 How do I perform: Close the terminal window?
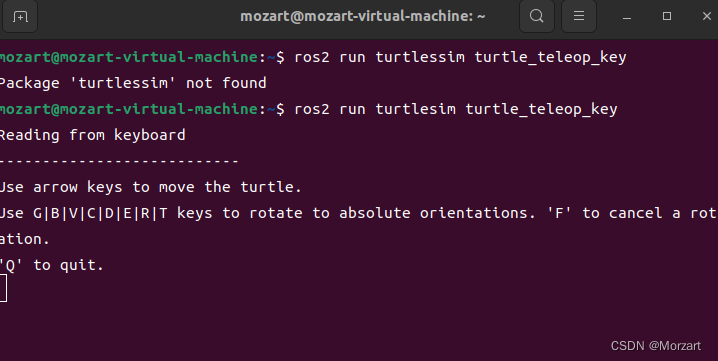pyautogui.click(x=707, y=16)
